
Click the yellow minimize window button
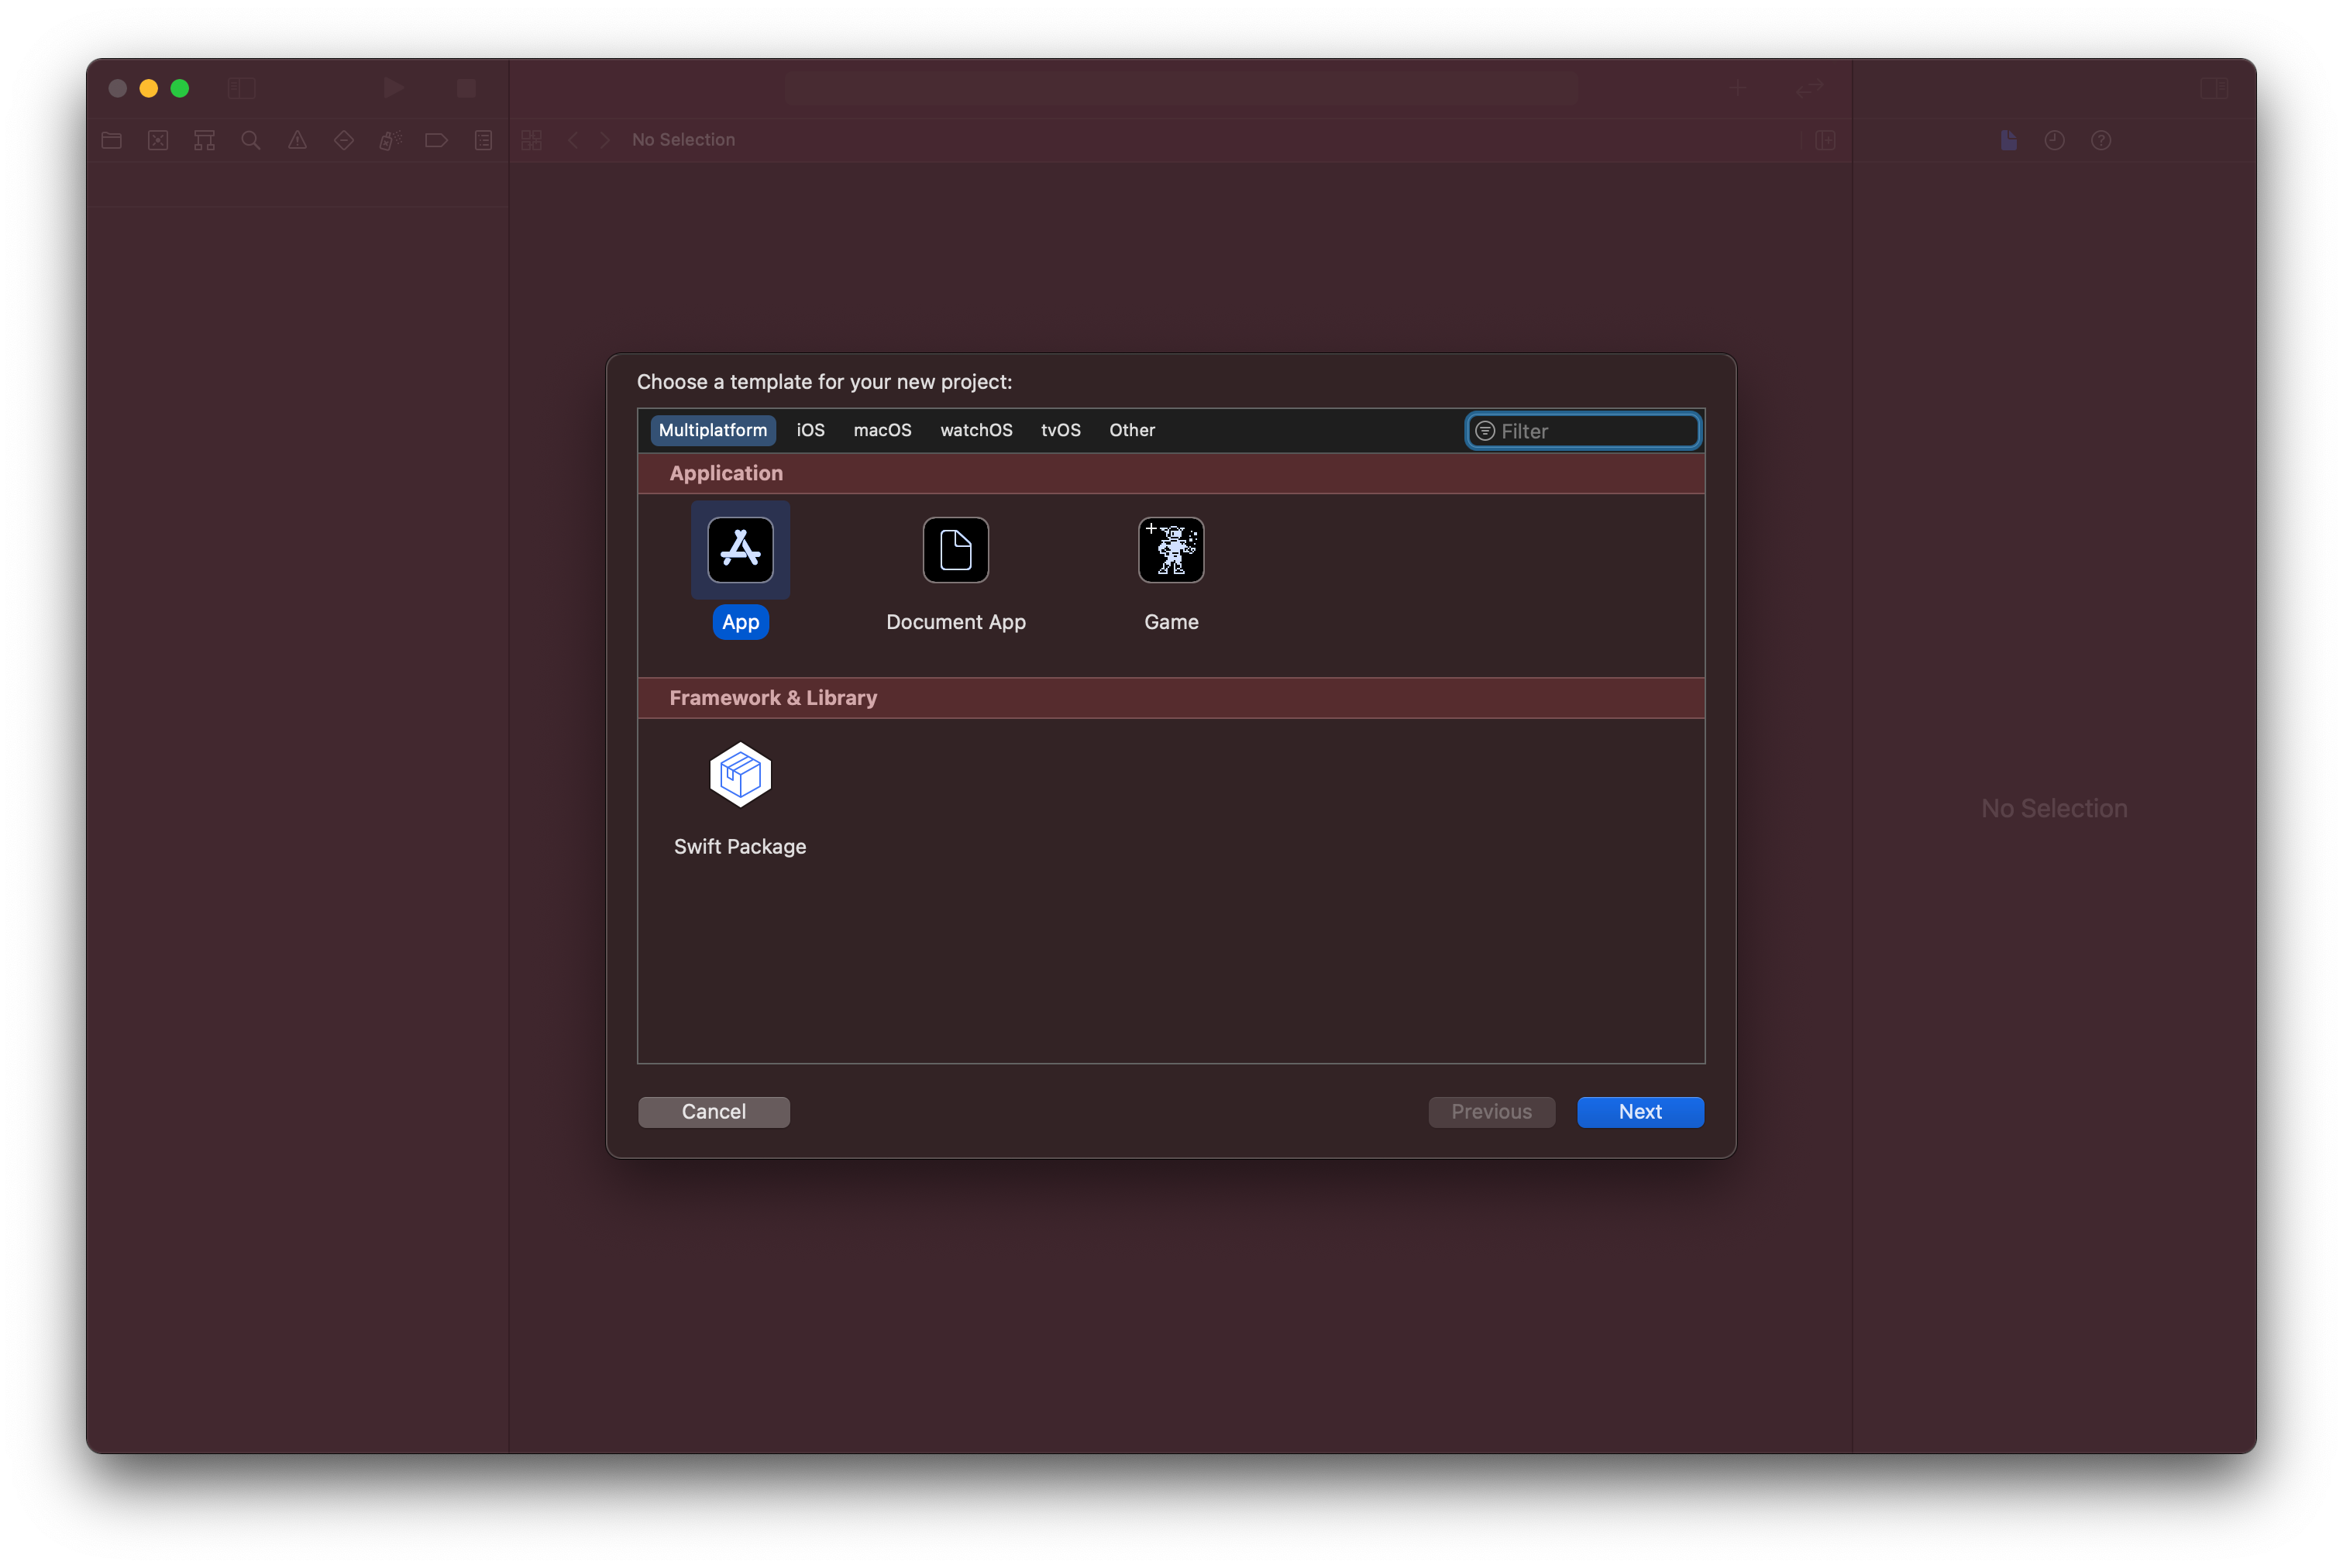[148, 88]
